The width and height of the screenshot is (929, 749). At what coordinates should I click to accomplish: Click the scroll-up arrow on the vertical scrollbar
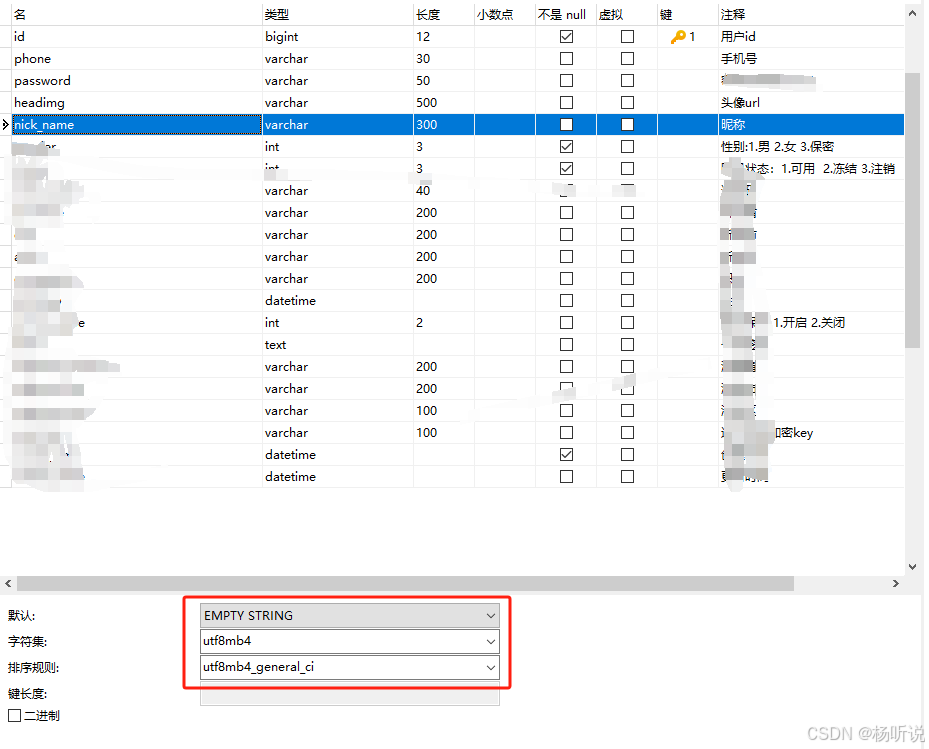tap(913, 13)
